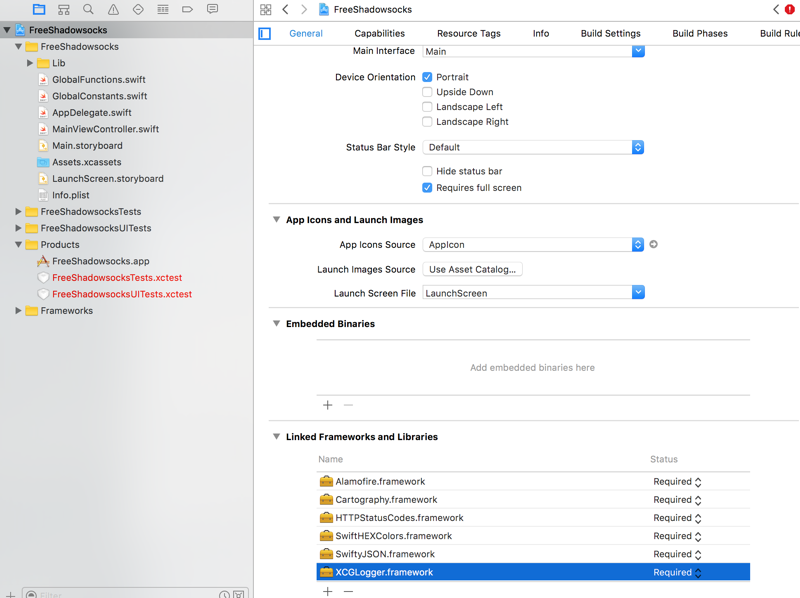This screenshot has height=598, width=800.
Task: Select FreeShadowsocksUITests.xctest product
Action: tap(122, 294)
